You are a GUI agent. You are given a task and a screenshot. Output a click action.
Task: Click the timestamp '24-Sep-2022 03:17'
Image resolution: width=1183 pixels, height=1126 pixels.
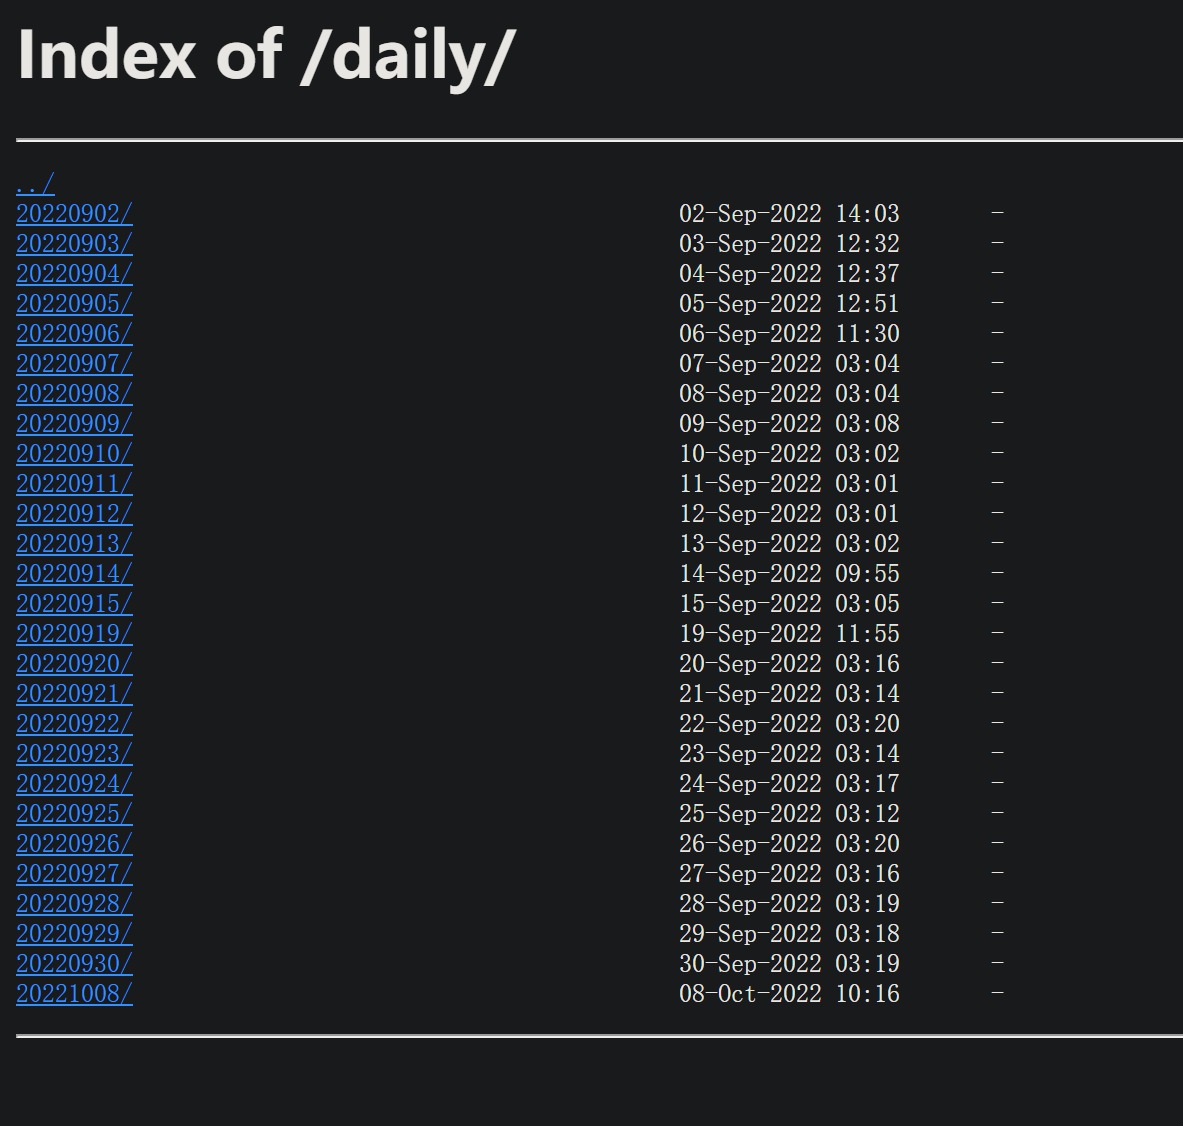click(x=789, y=783)
